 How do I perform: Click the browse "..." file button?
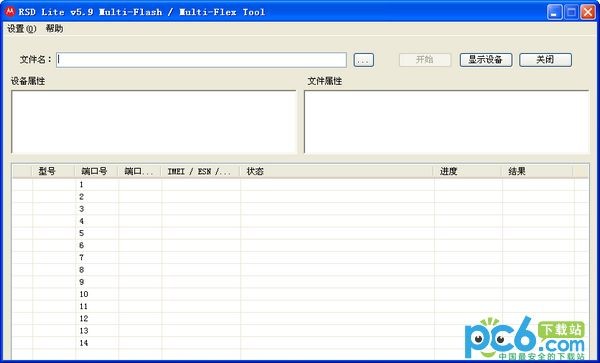[x=364, y=60]
